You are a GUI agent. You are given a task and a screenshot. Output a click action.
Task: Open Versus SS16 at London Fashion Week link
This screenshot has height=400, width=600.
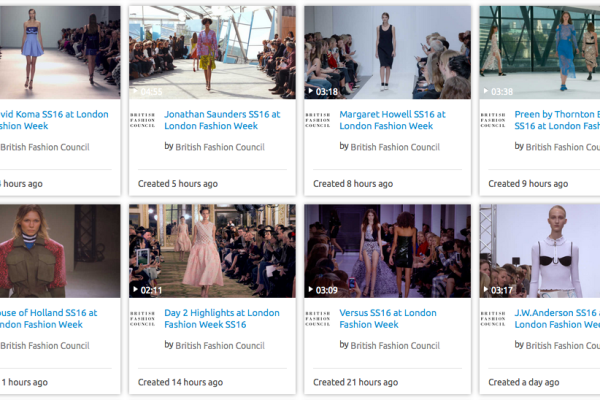(x=388, y=318)
